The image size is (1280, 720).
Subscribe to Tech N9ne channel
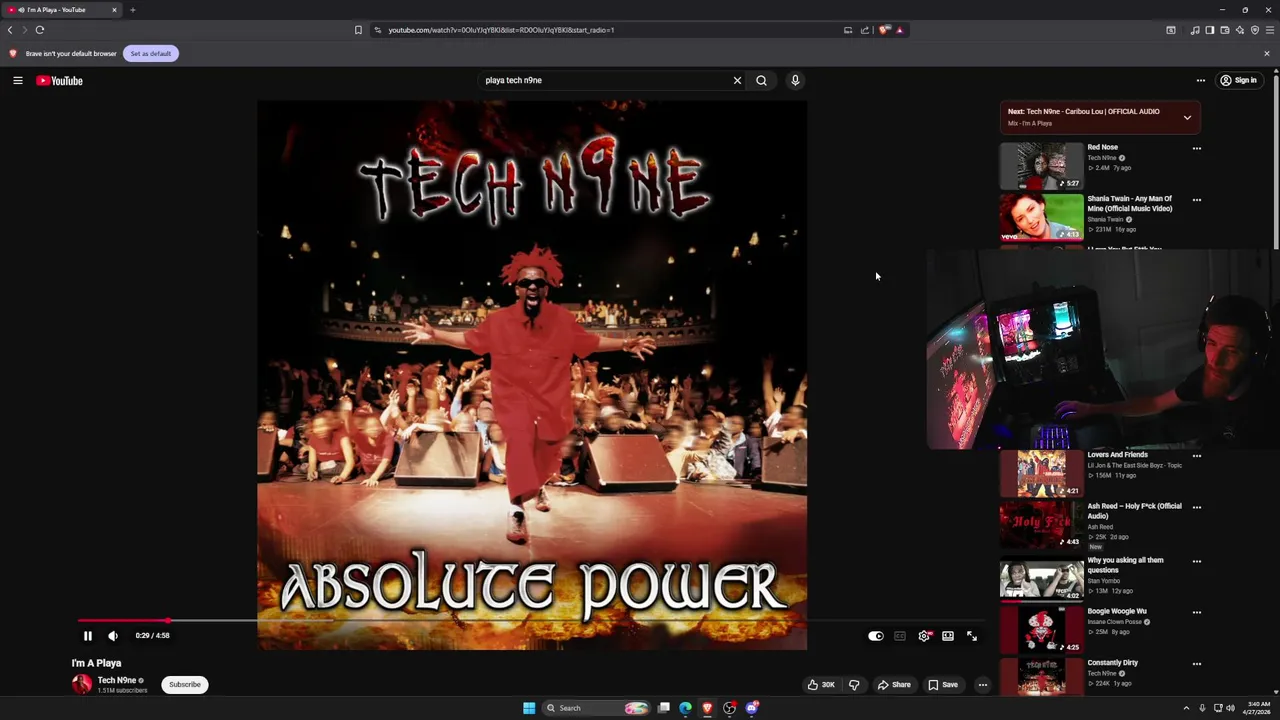(185, 685)
